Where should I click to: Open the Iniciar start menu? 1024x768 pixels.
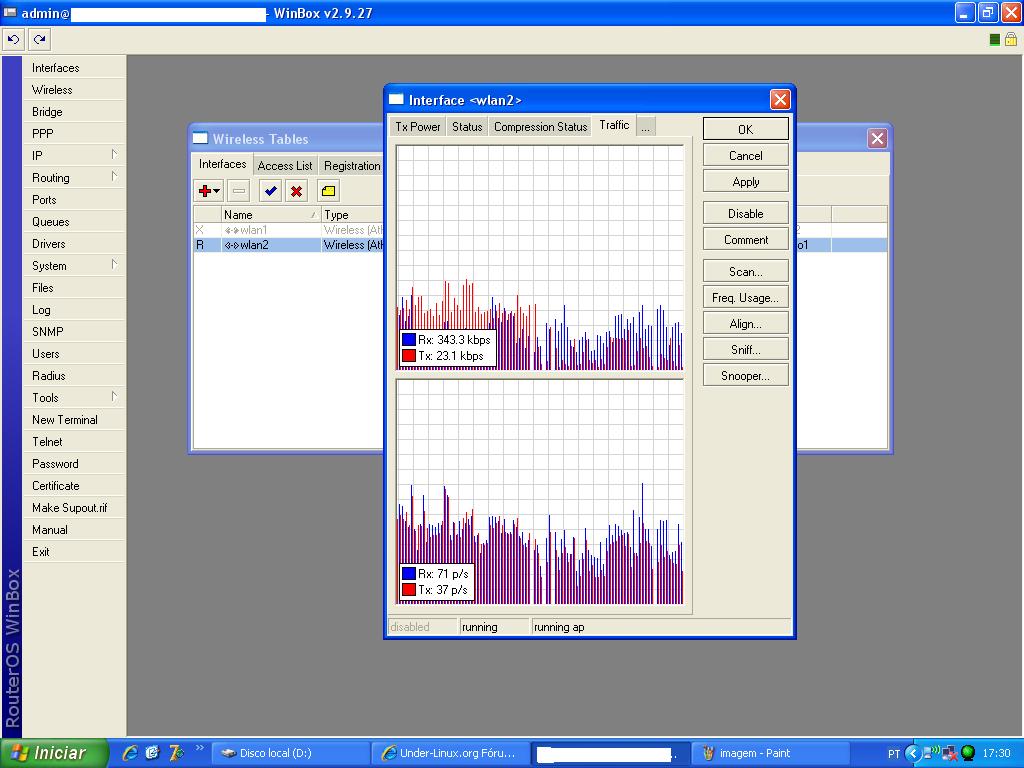[x=54, y=753]
